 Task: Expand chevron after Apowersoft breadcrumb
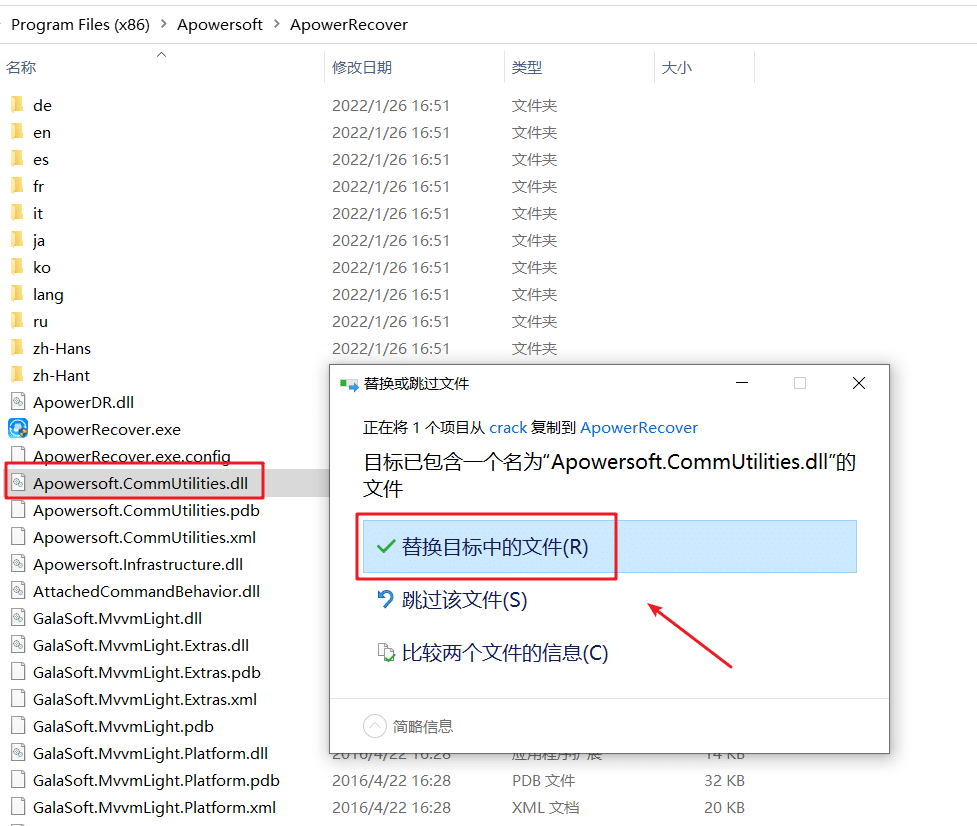(x=276, y=24)
